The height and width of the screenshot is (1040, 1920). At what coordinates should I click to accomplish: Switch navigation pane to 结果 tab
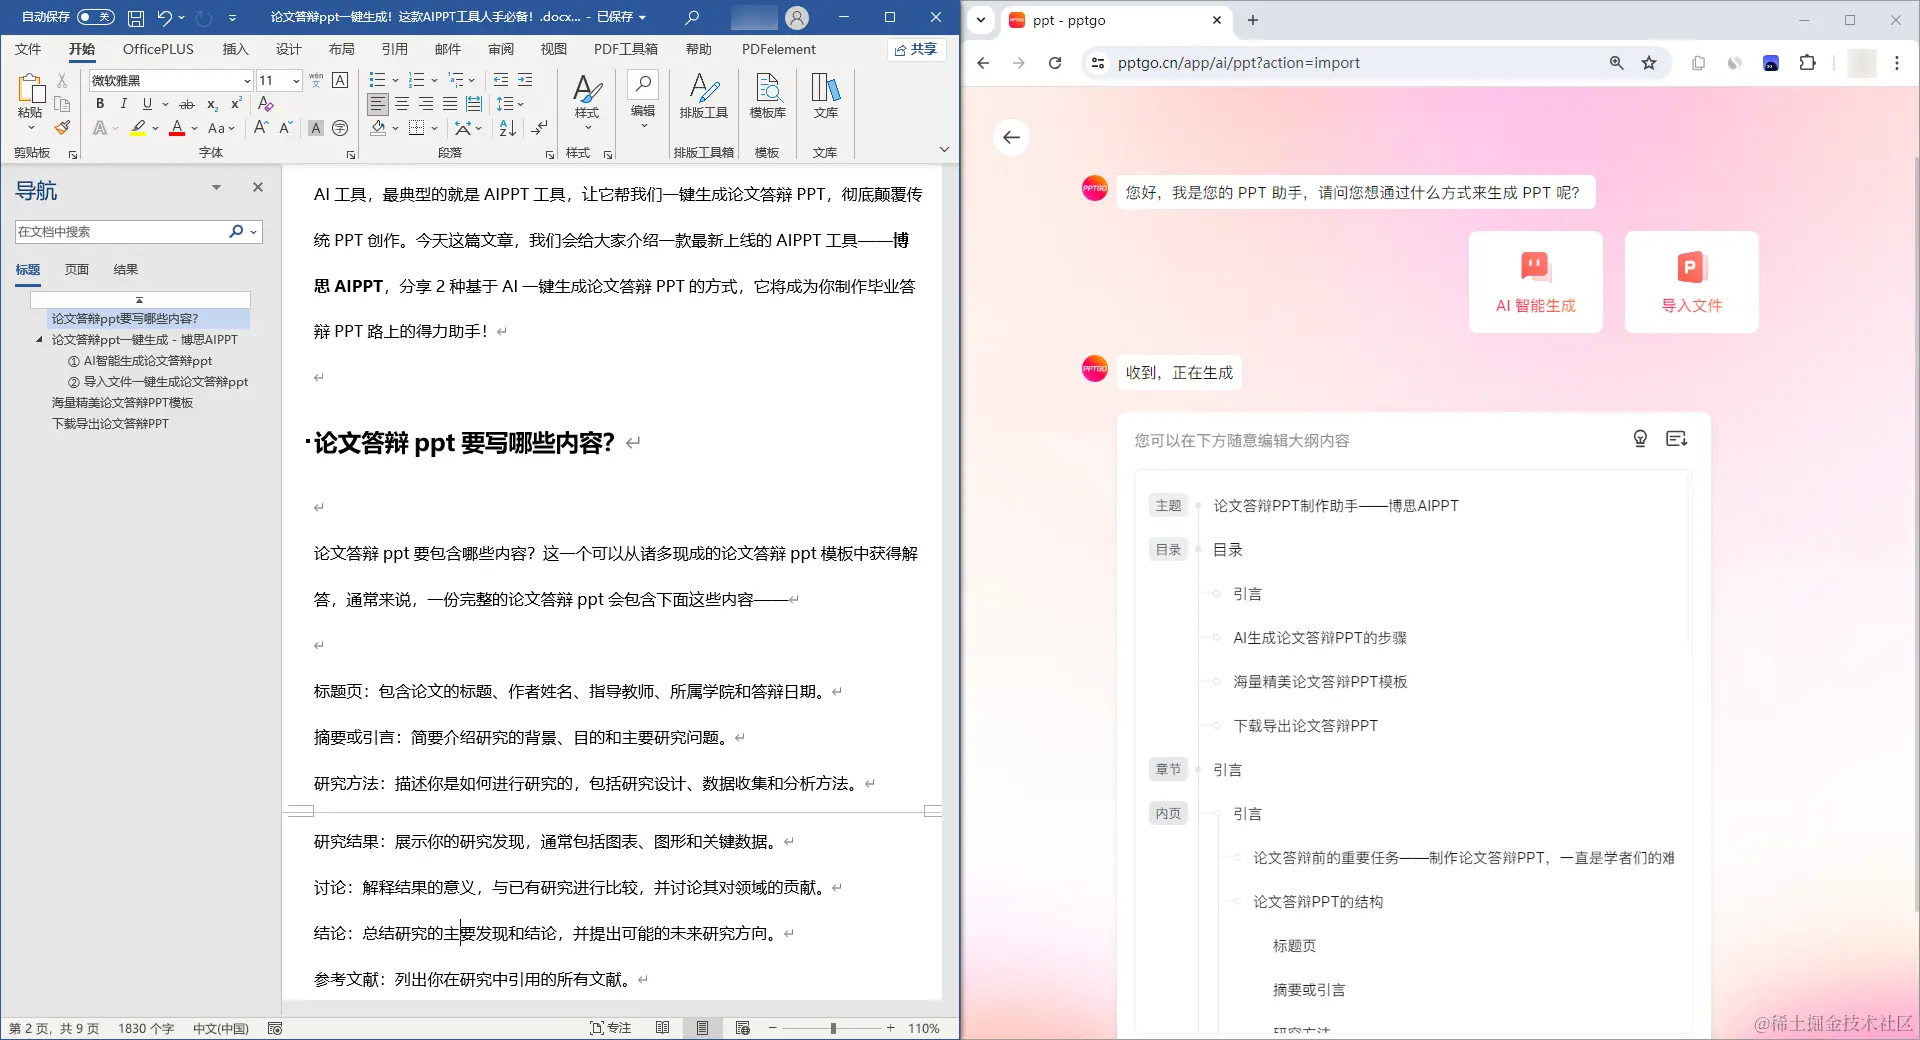click(x=126, y=270)
